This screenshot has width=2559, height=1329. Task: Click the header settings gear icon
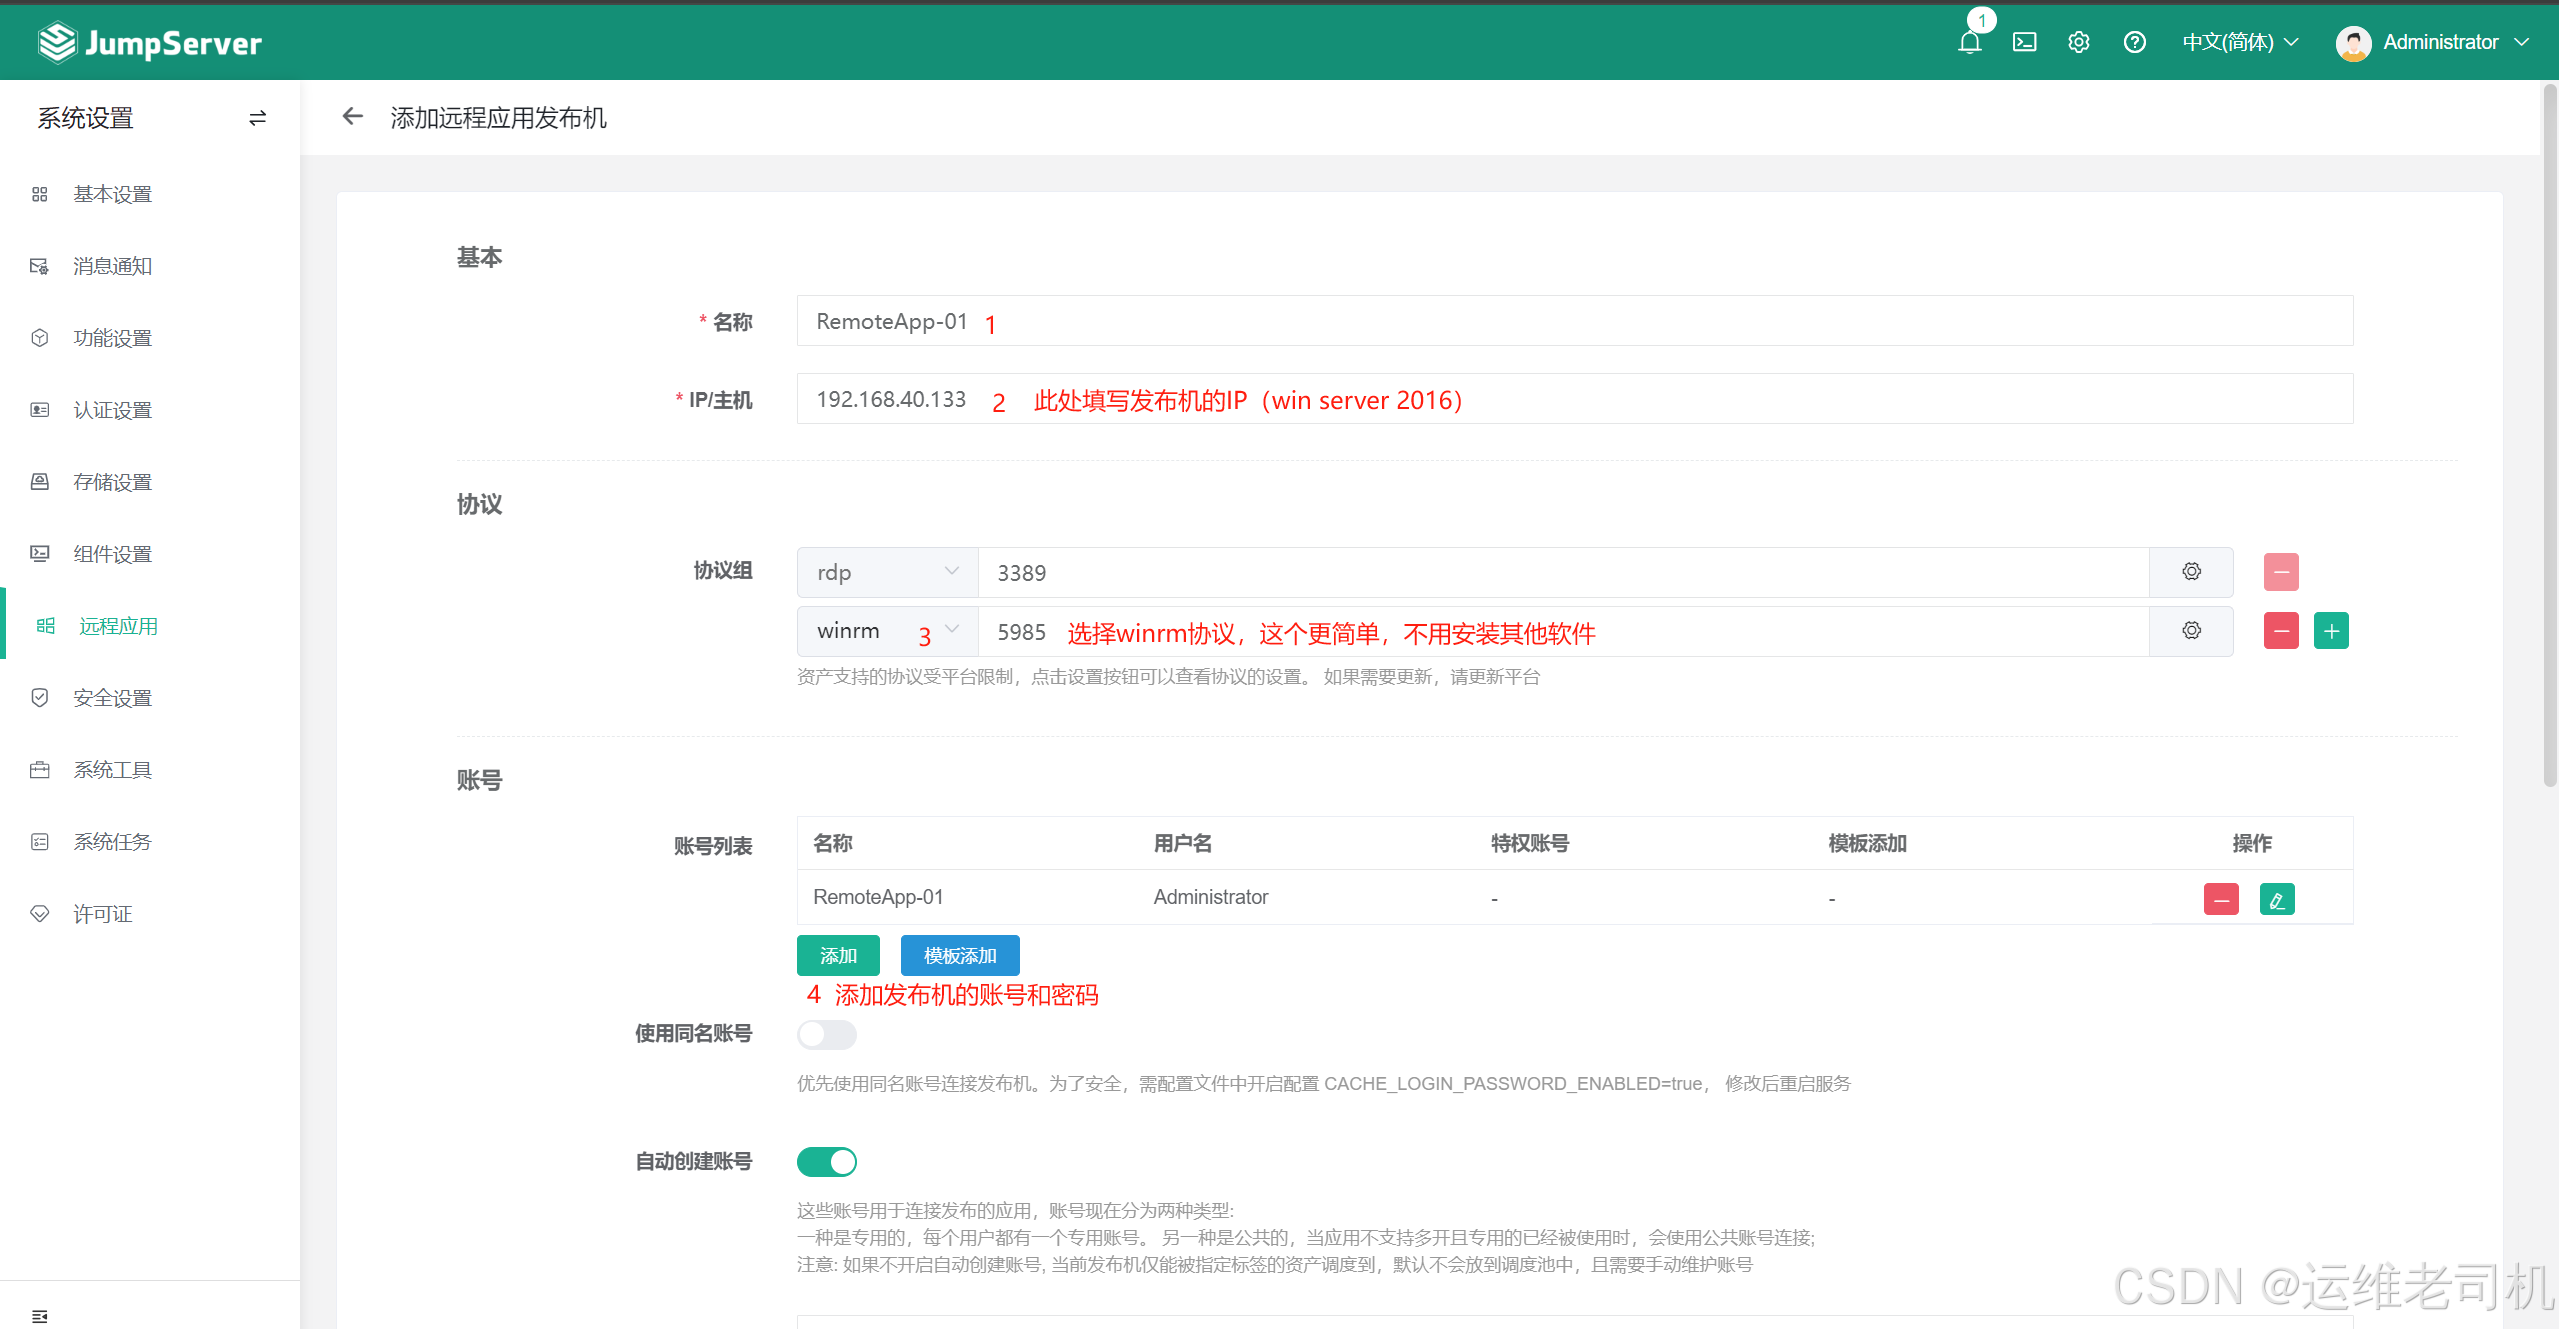point(2079,42)
